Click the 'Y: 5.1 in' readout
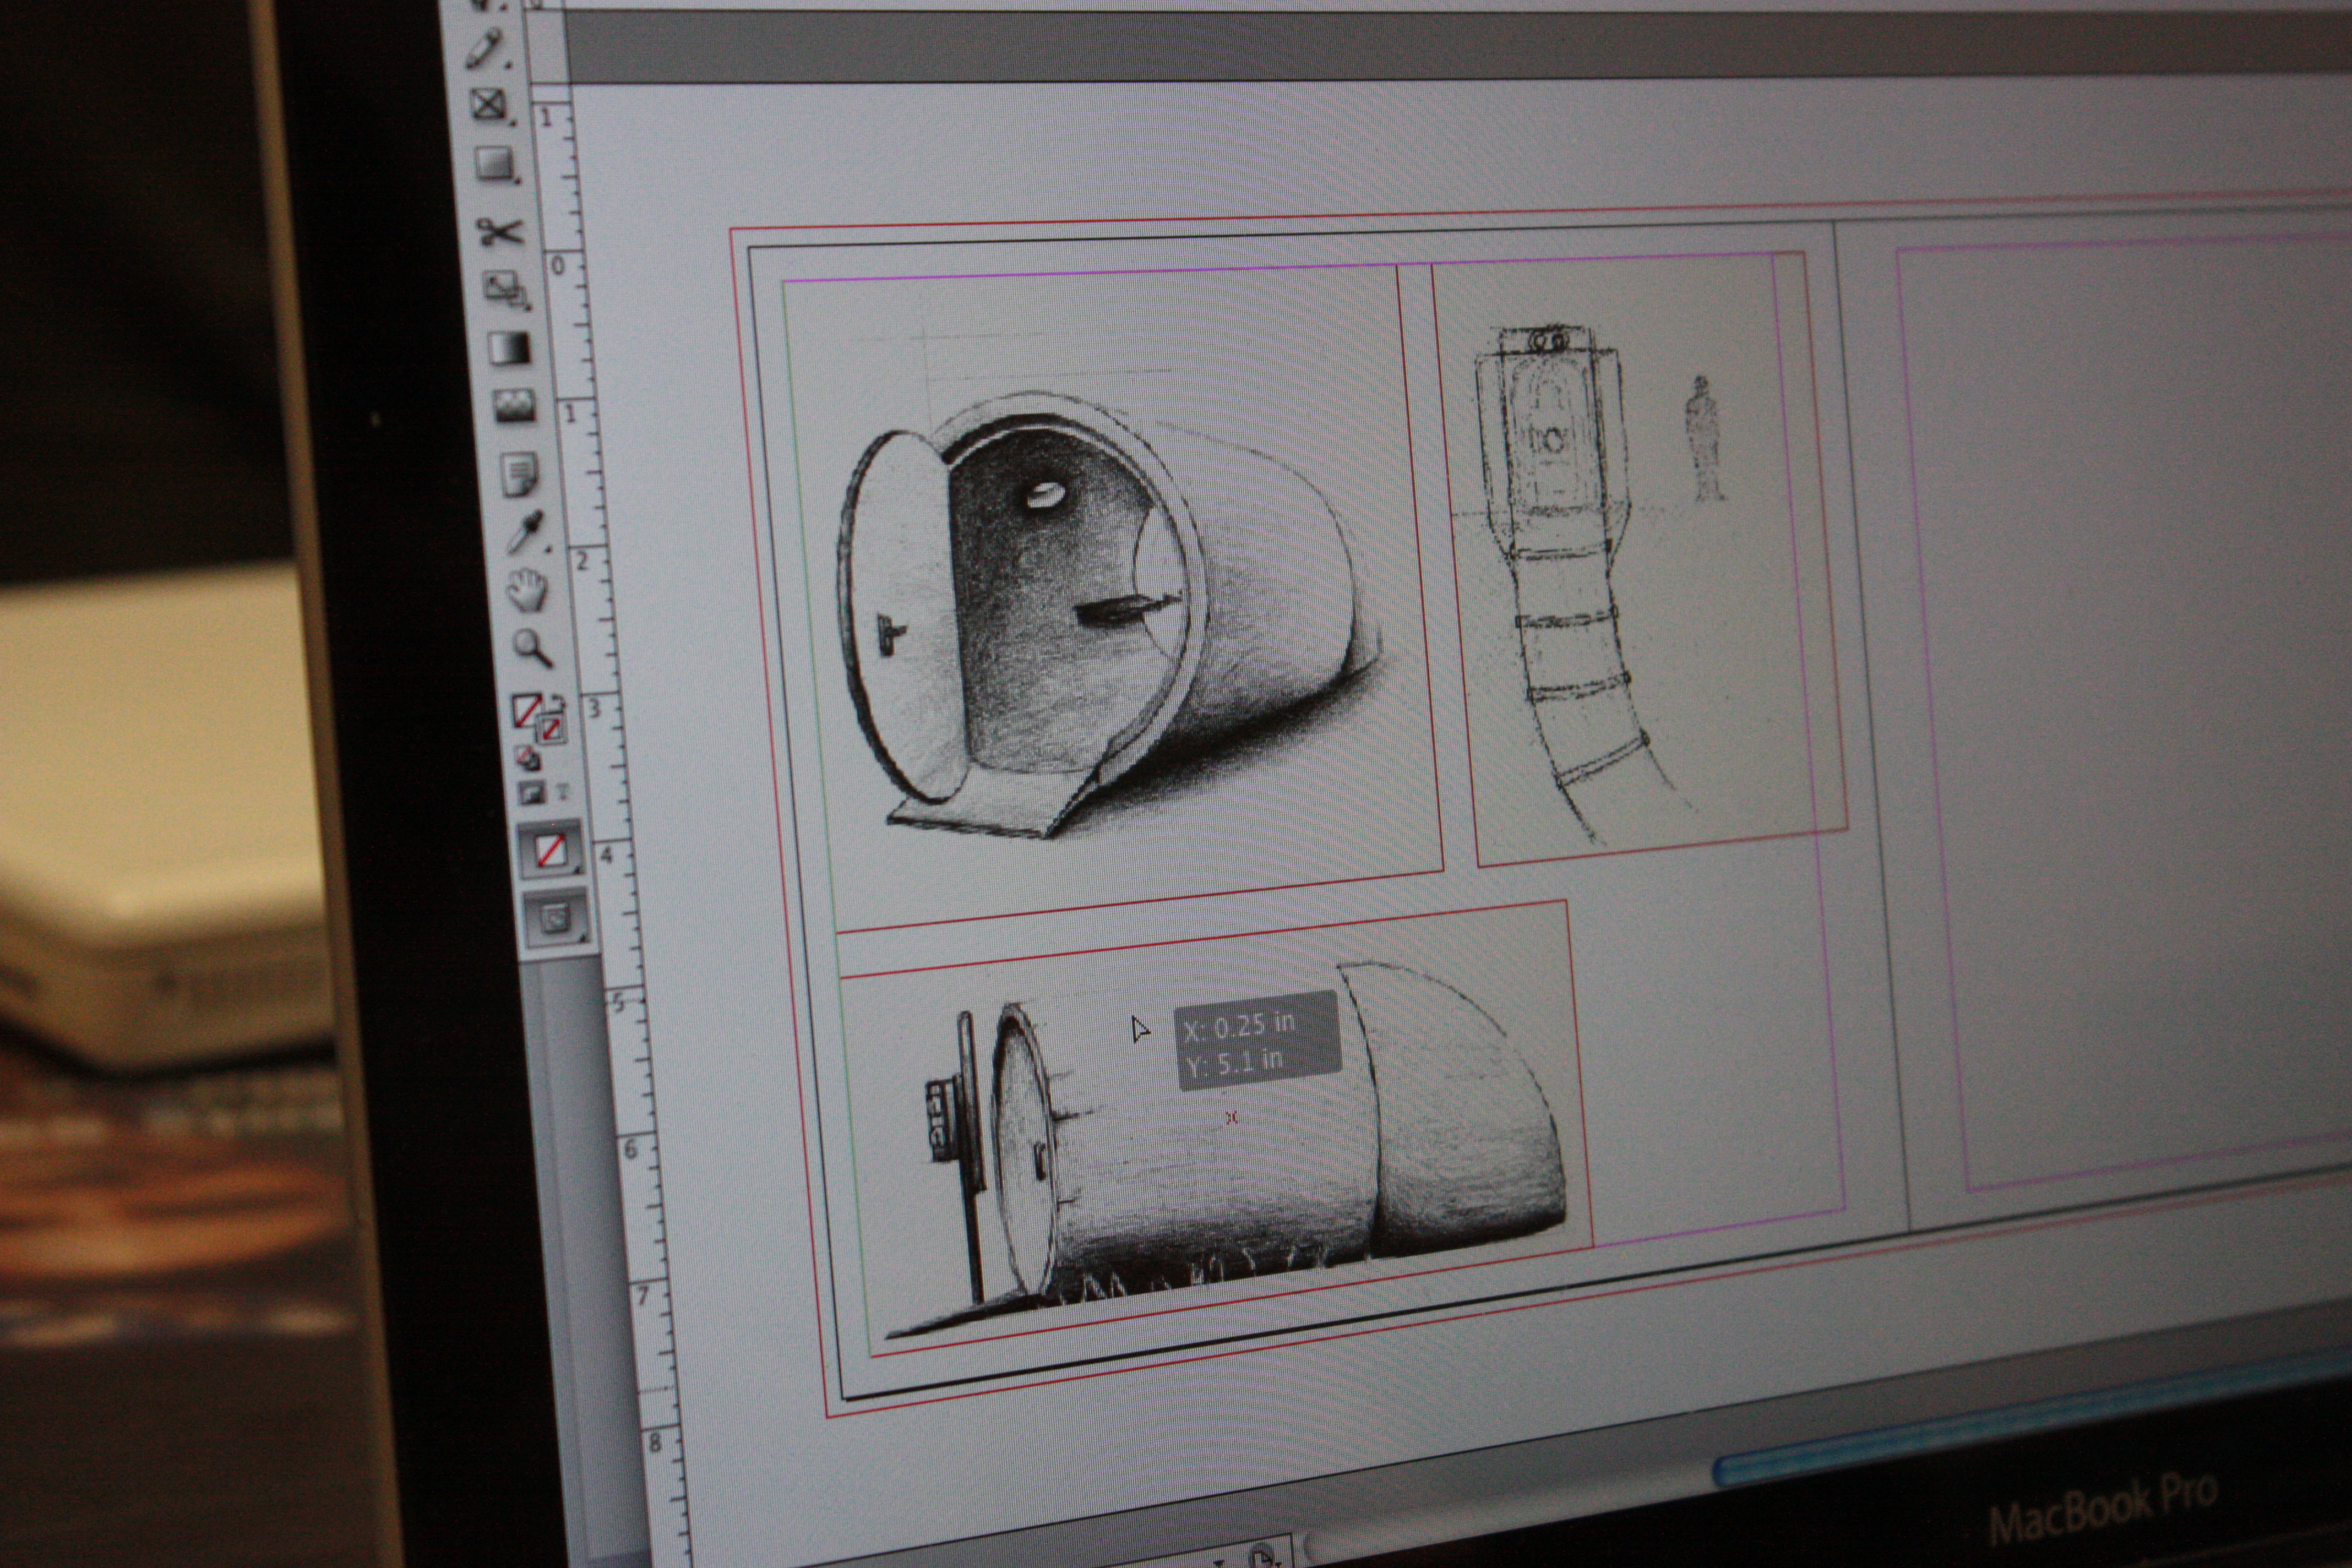 pos(1234,1062)
